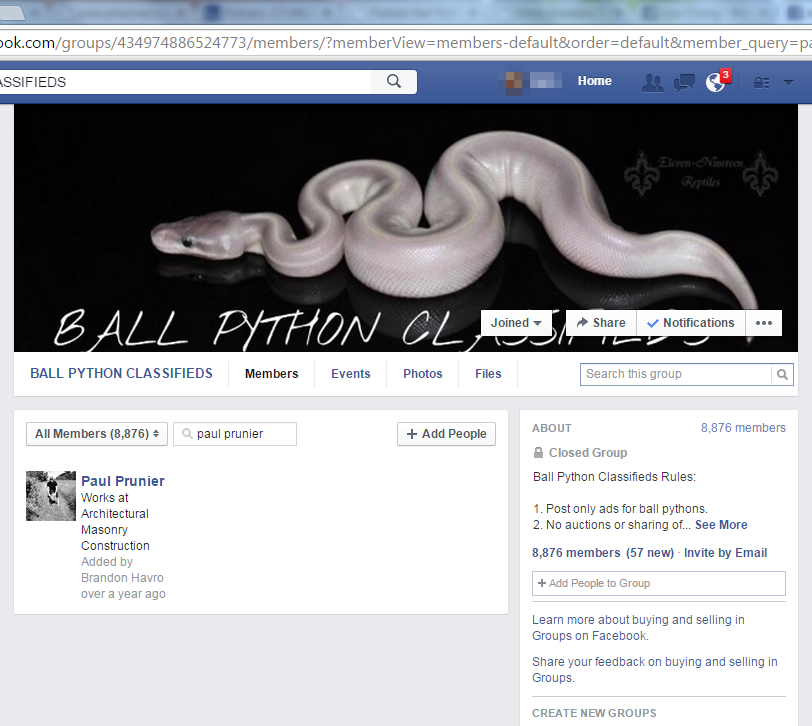
Task: Expand the See More rules link
Action: 721,525
